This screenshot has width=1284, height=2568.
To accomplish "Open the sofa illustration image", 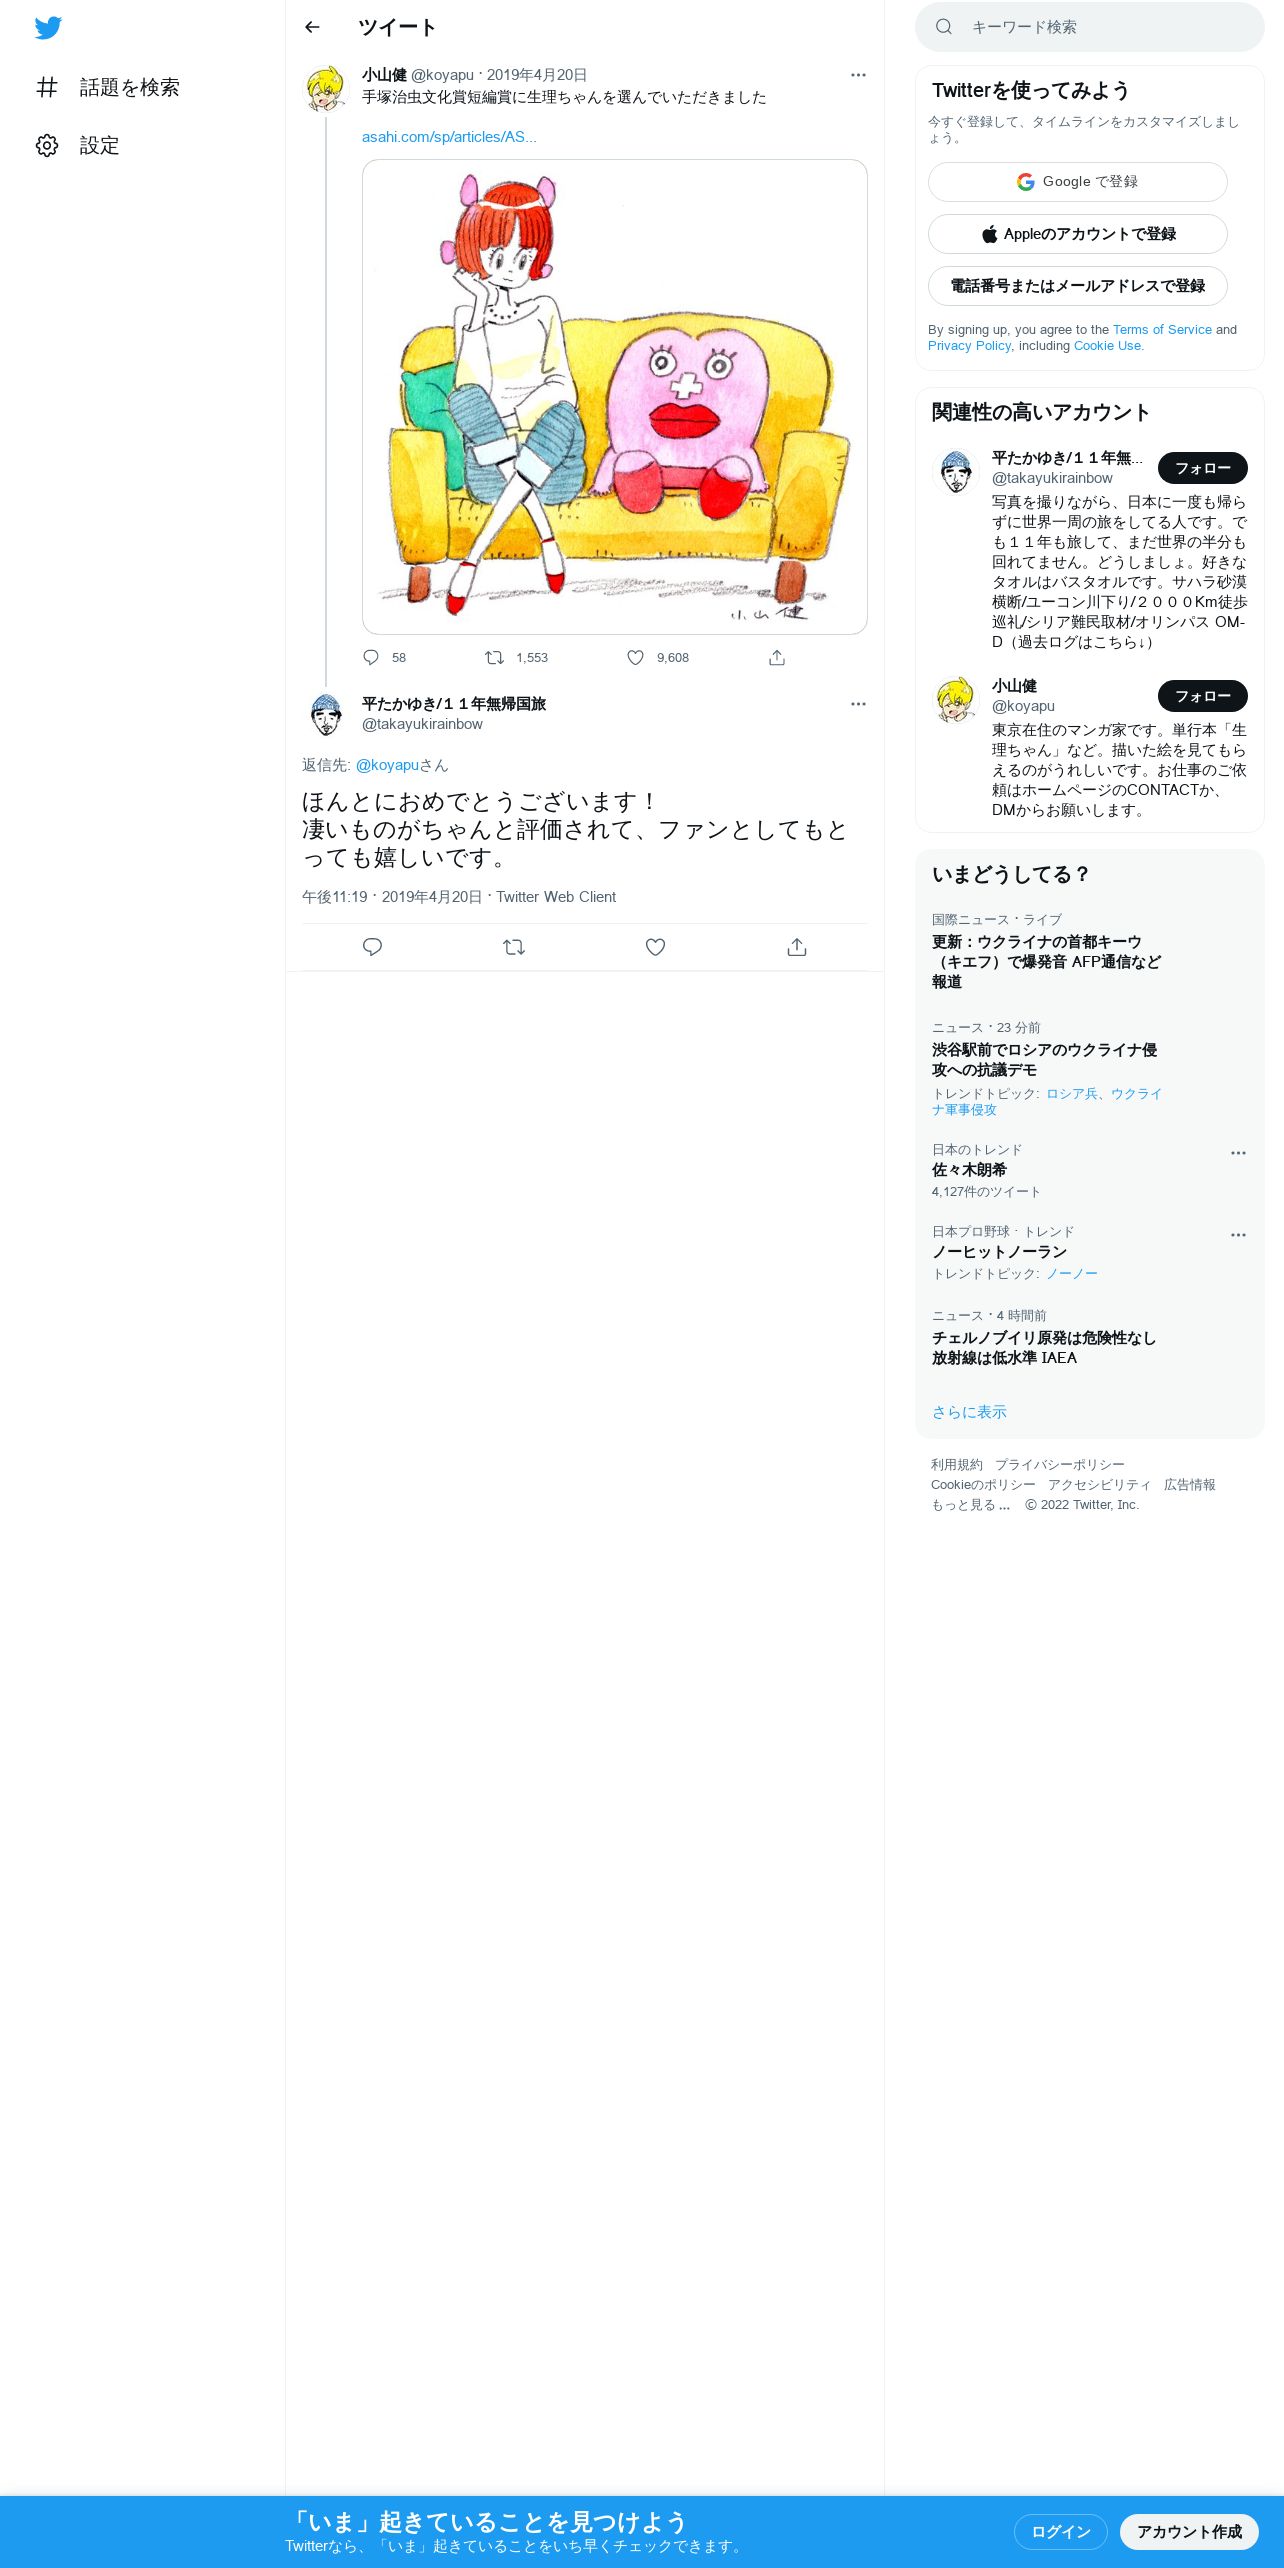I will tap(615, 397).
